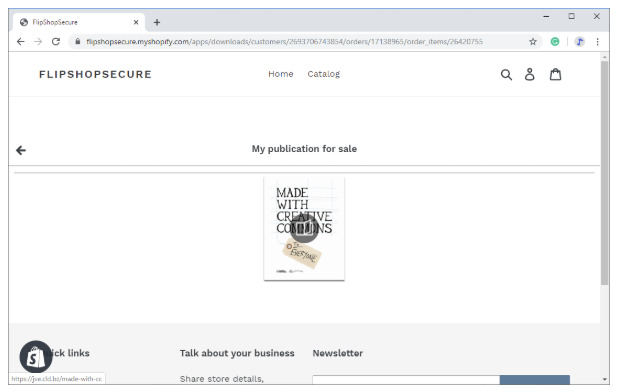Click the page vertical scrollbar thumb
This screenshot has height=392, width=617.
pos(604,172)
